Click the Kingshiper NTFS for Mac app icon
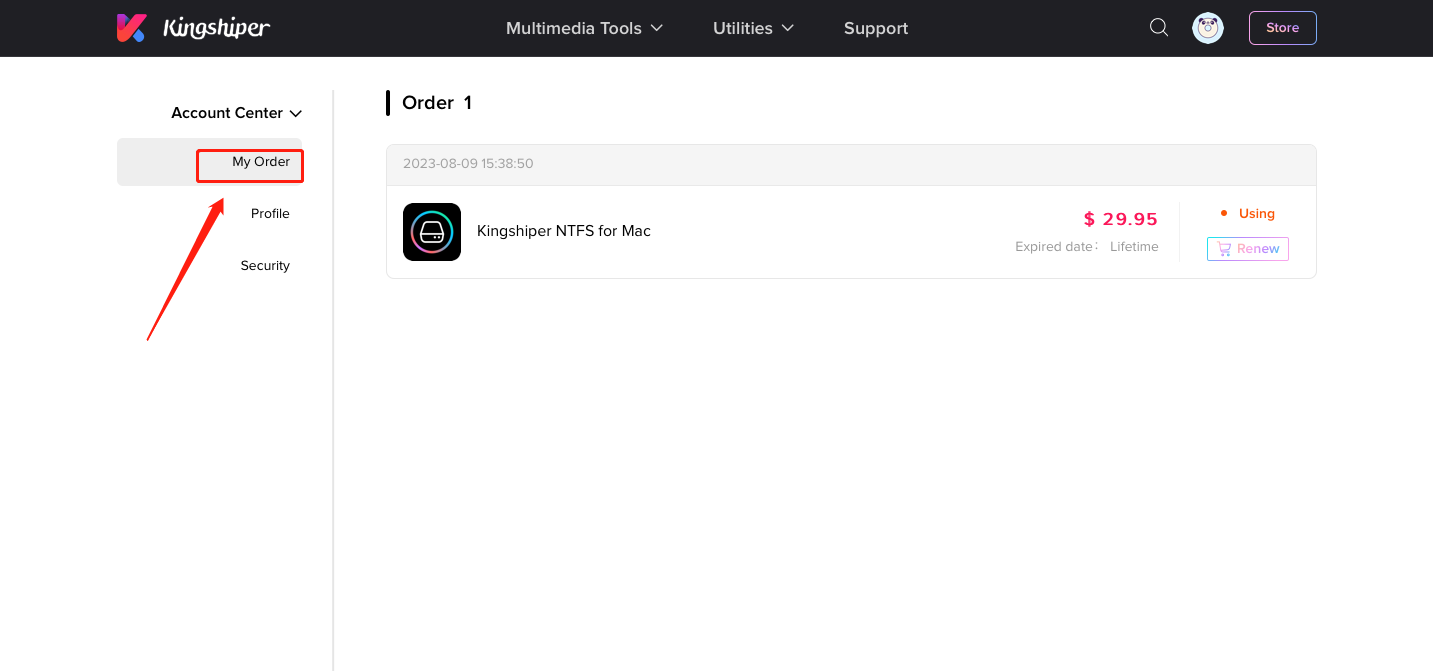This screenshot has width=1433, height=671. pyautogui.click(x=432, y=232)
